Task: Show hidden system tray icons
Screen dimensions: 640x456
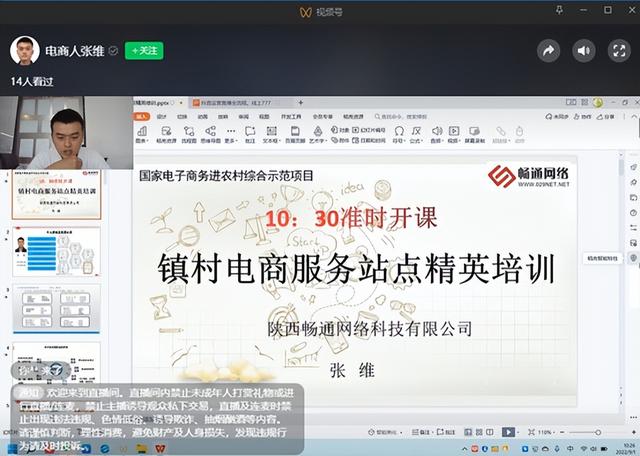Action: pyautogui.click(x=464, y=449)
